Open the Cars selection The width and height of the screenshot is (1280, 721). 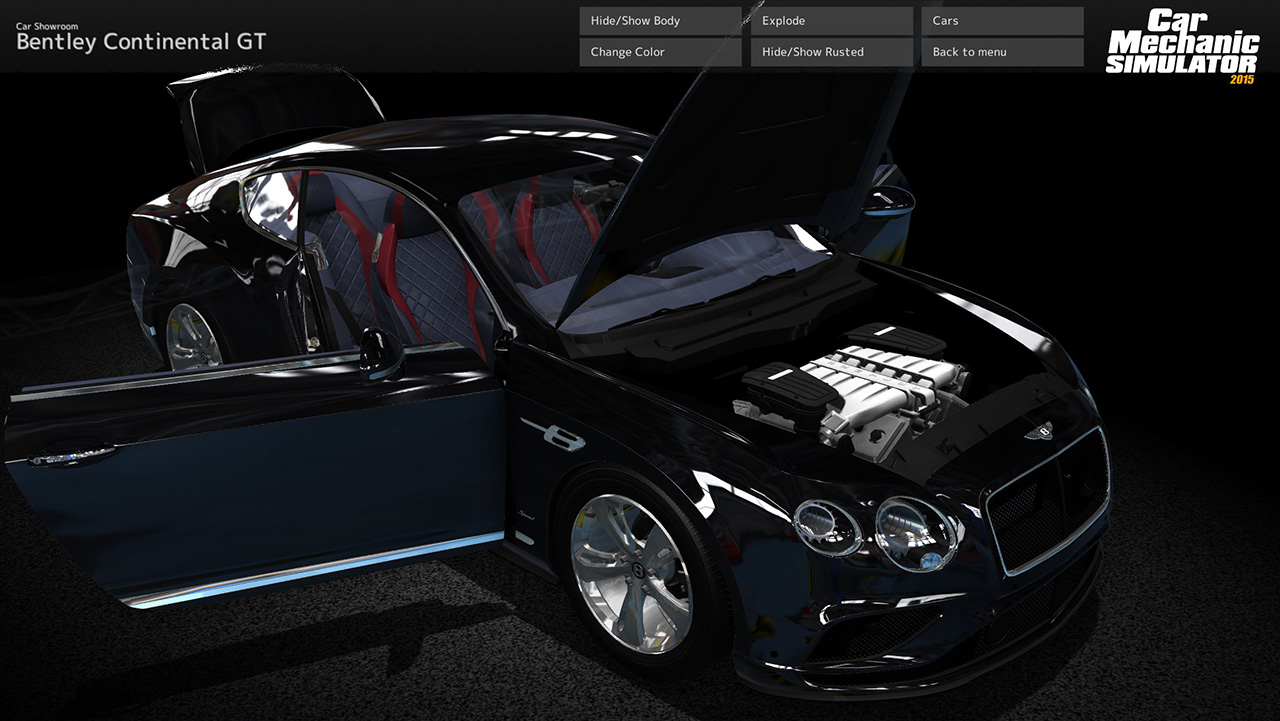tap(1002, 20)
